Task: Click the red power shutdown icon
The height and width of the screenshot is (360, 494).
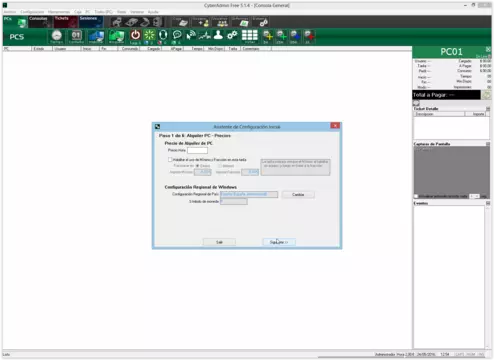Action: coord(135,36)
